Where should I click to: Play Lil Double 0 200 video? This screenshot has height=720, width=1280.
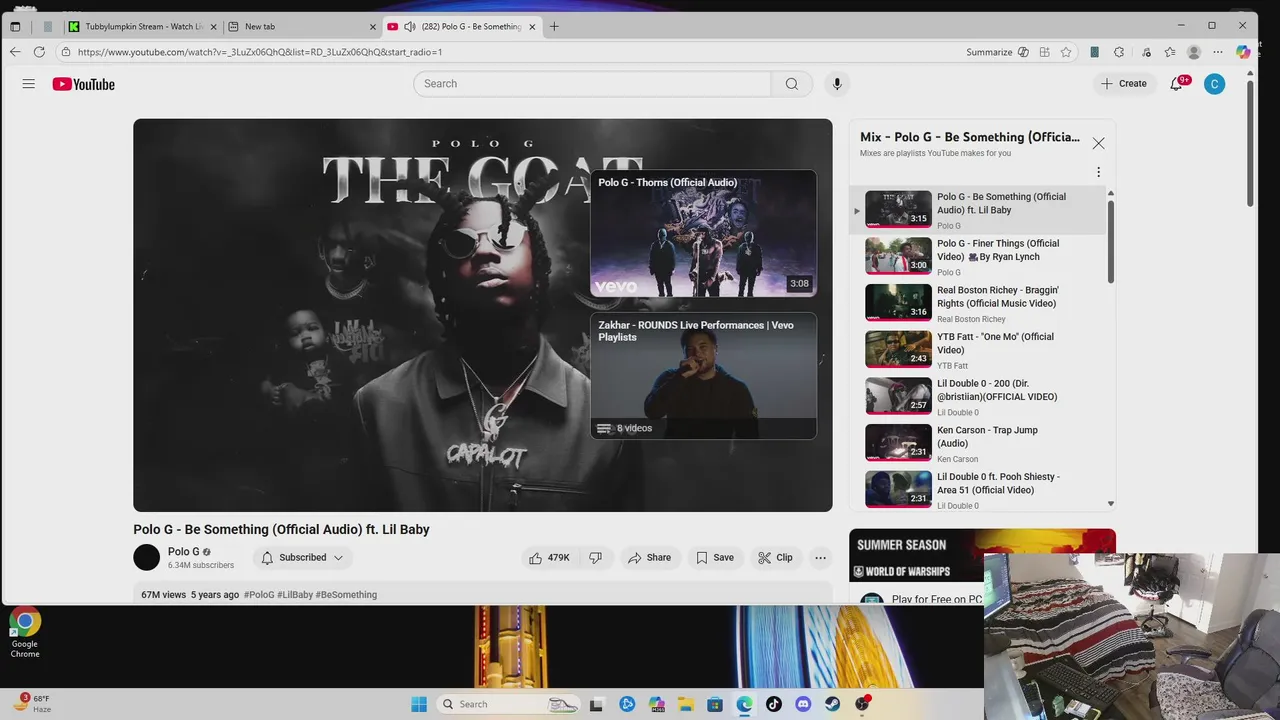click(x=978, y=397)
